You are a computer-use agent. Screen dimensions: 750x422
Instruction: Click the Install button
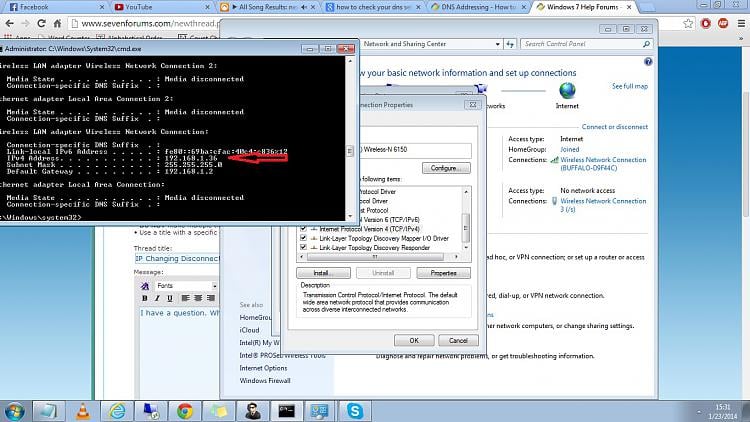pos(323,273)
